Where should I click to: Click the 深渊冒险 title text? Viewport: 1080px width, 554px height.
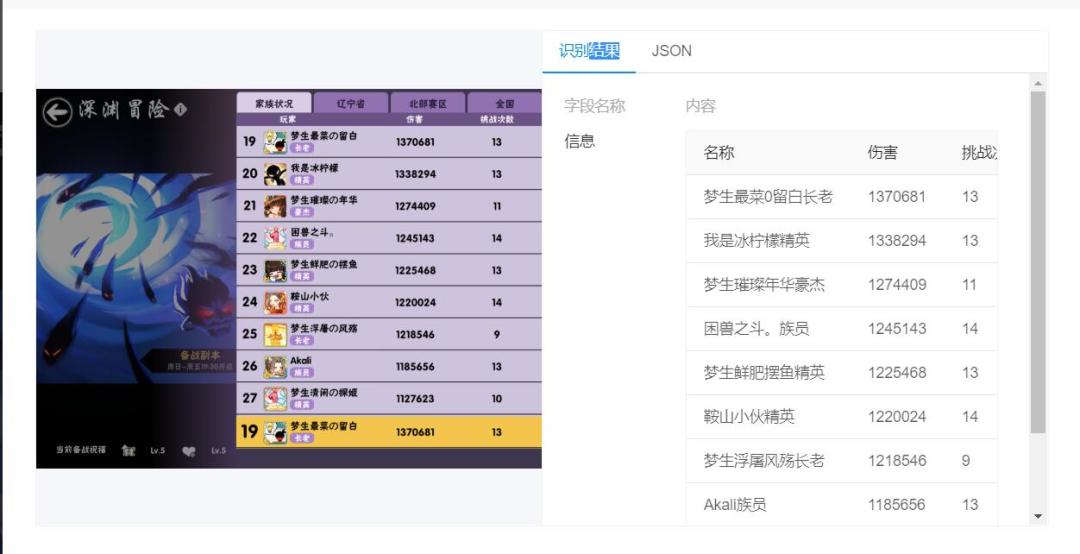(123, 110)
